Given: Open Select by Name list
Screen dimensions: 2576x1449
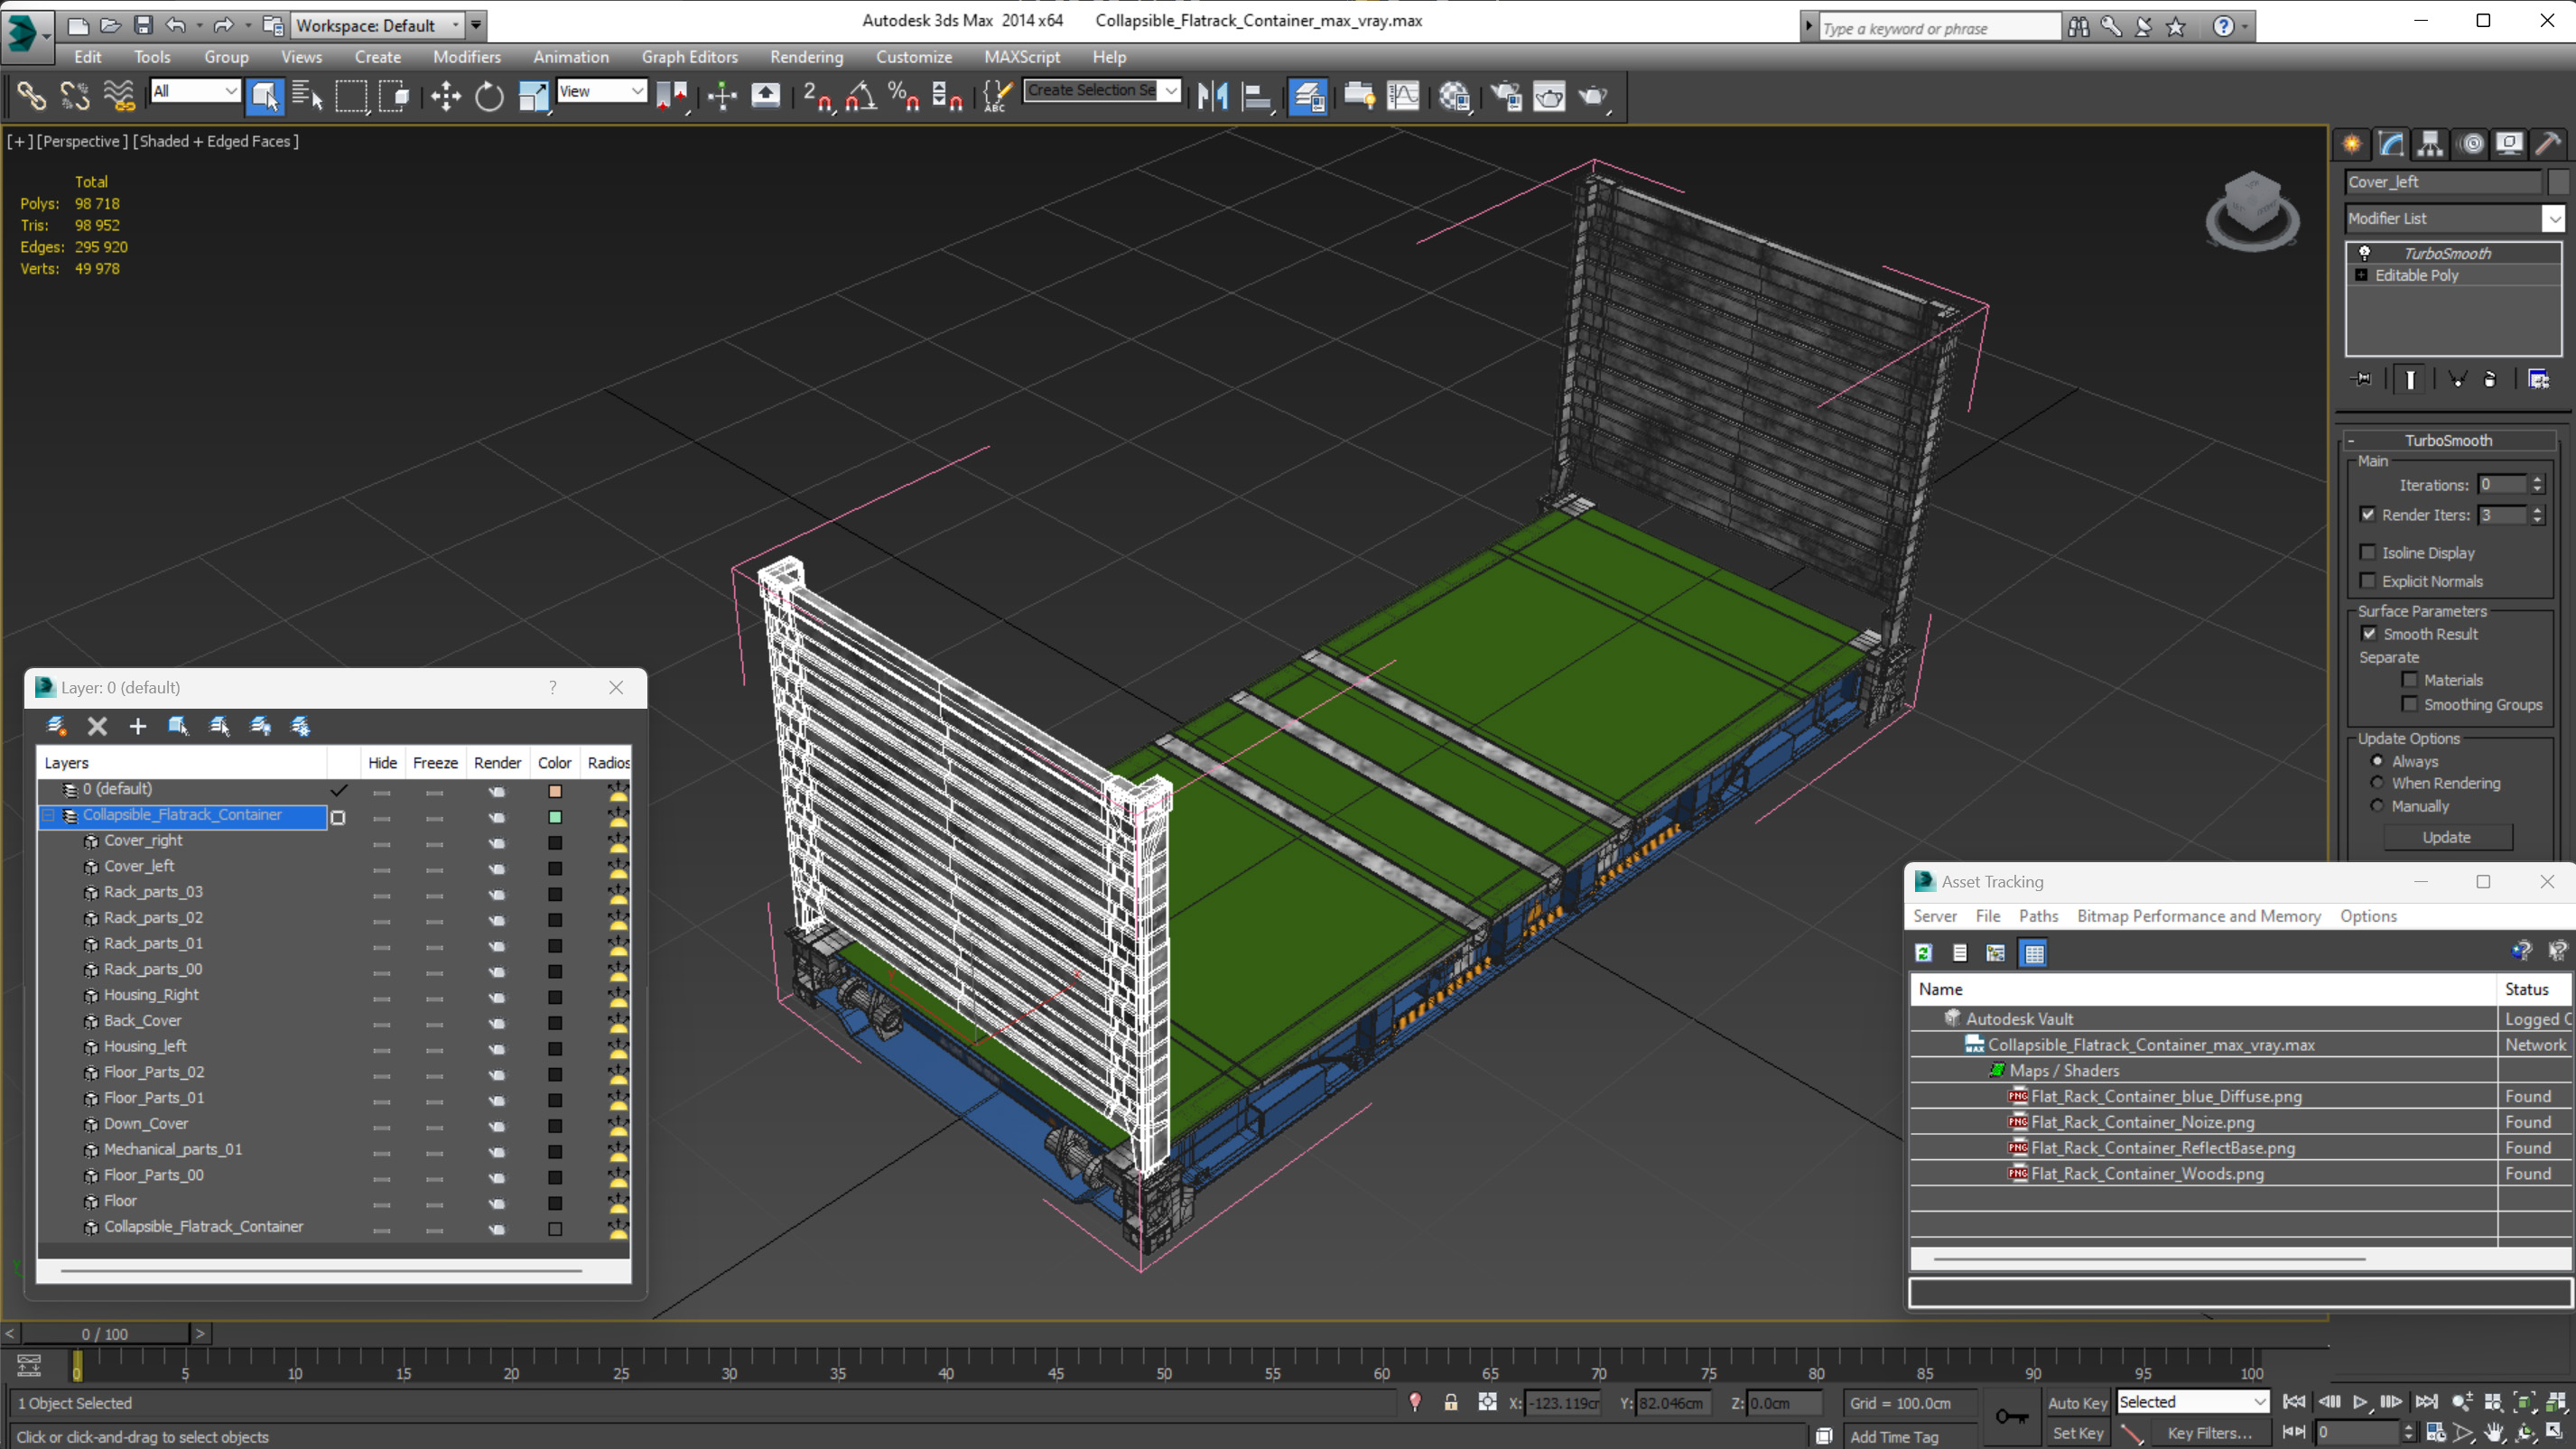Looking at the screenshot, I should [x=307, y=96].
